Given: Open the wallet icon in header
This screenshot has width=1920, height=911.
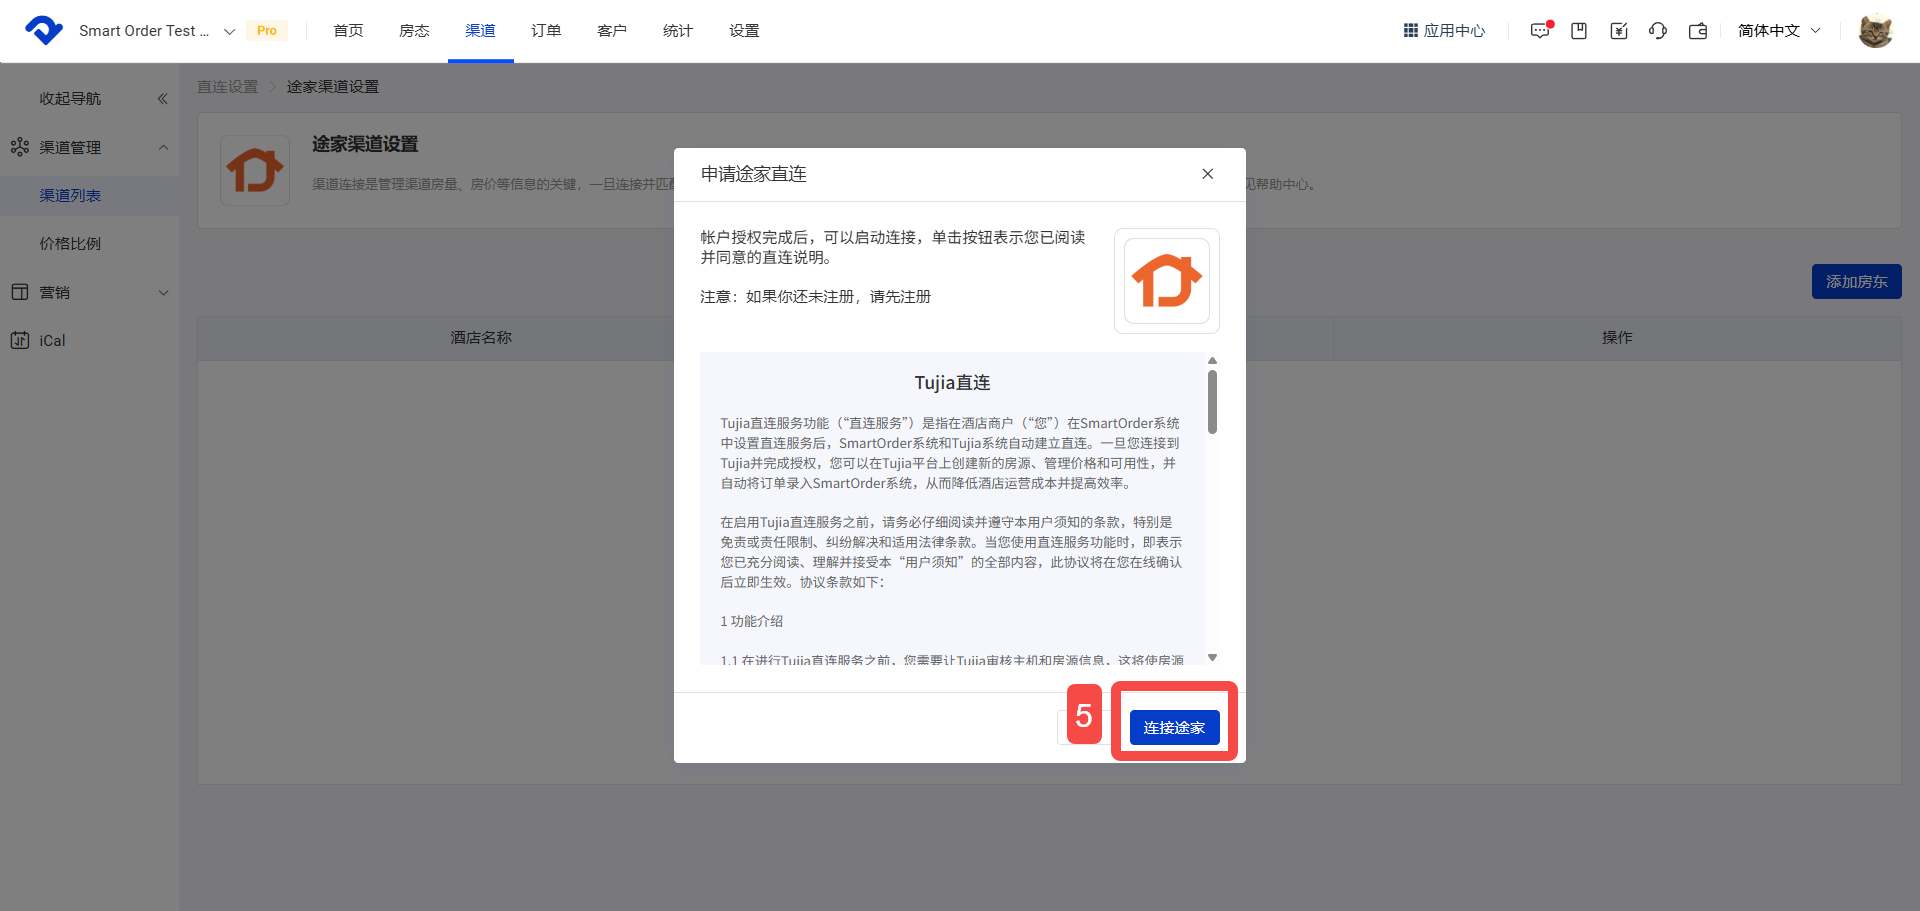Looking at the screenshot, I should pos(1698,31).
